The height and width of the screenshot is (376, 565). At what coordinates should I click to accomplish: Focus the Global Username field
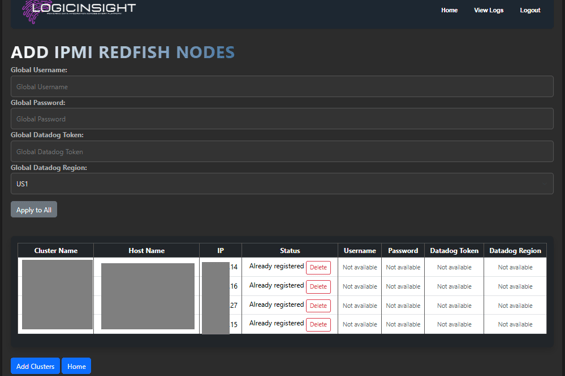coord(282,87)
